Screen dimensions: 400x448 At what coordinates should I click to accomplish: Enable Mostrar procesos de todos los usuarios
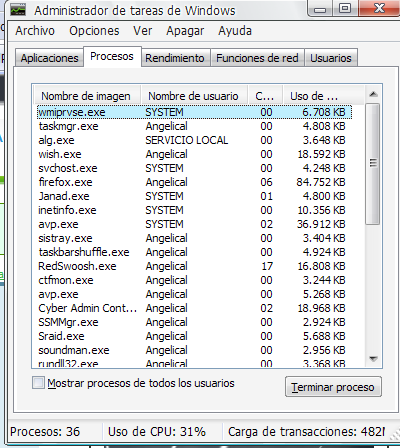(x=38, y=383)
